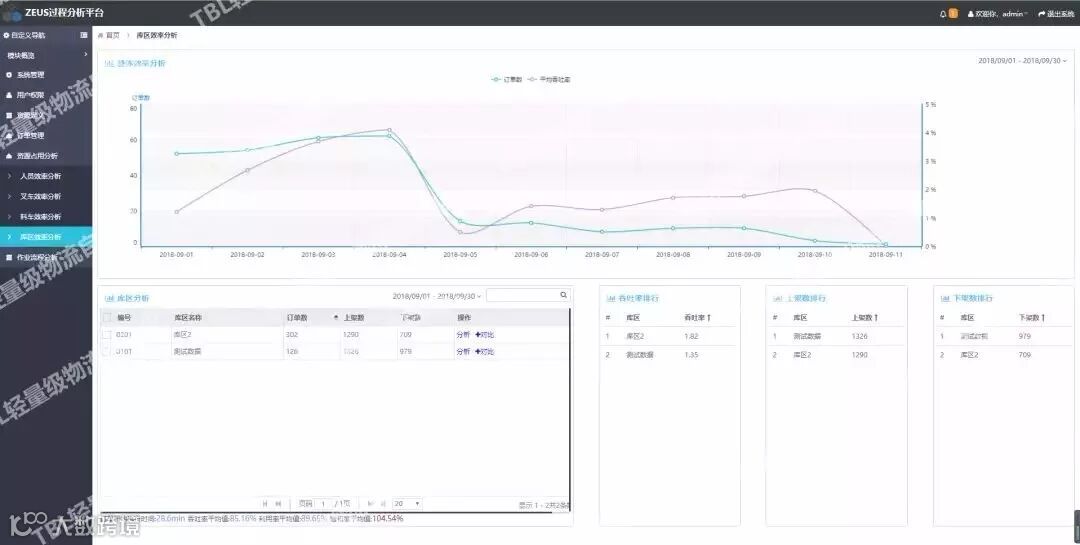Click the page number input field
Image resolution: width=1080 pixels, height=545 pixels.
[x=323, y=504]
